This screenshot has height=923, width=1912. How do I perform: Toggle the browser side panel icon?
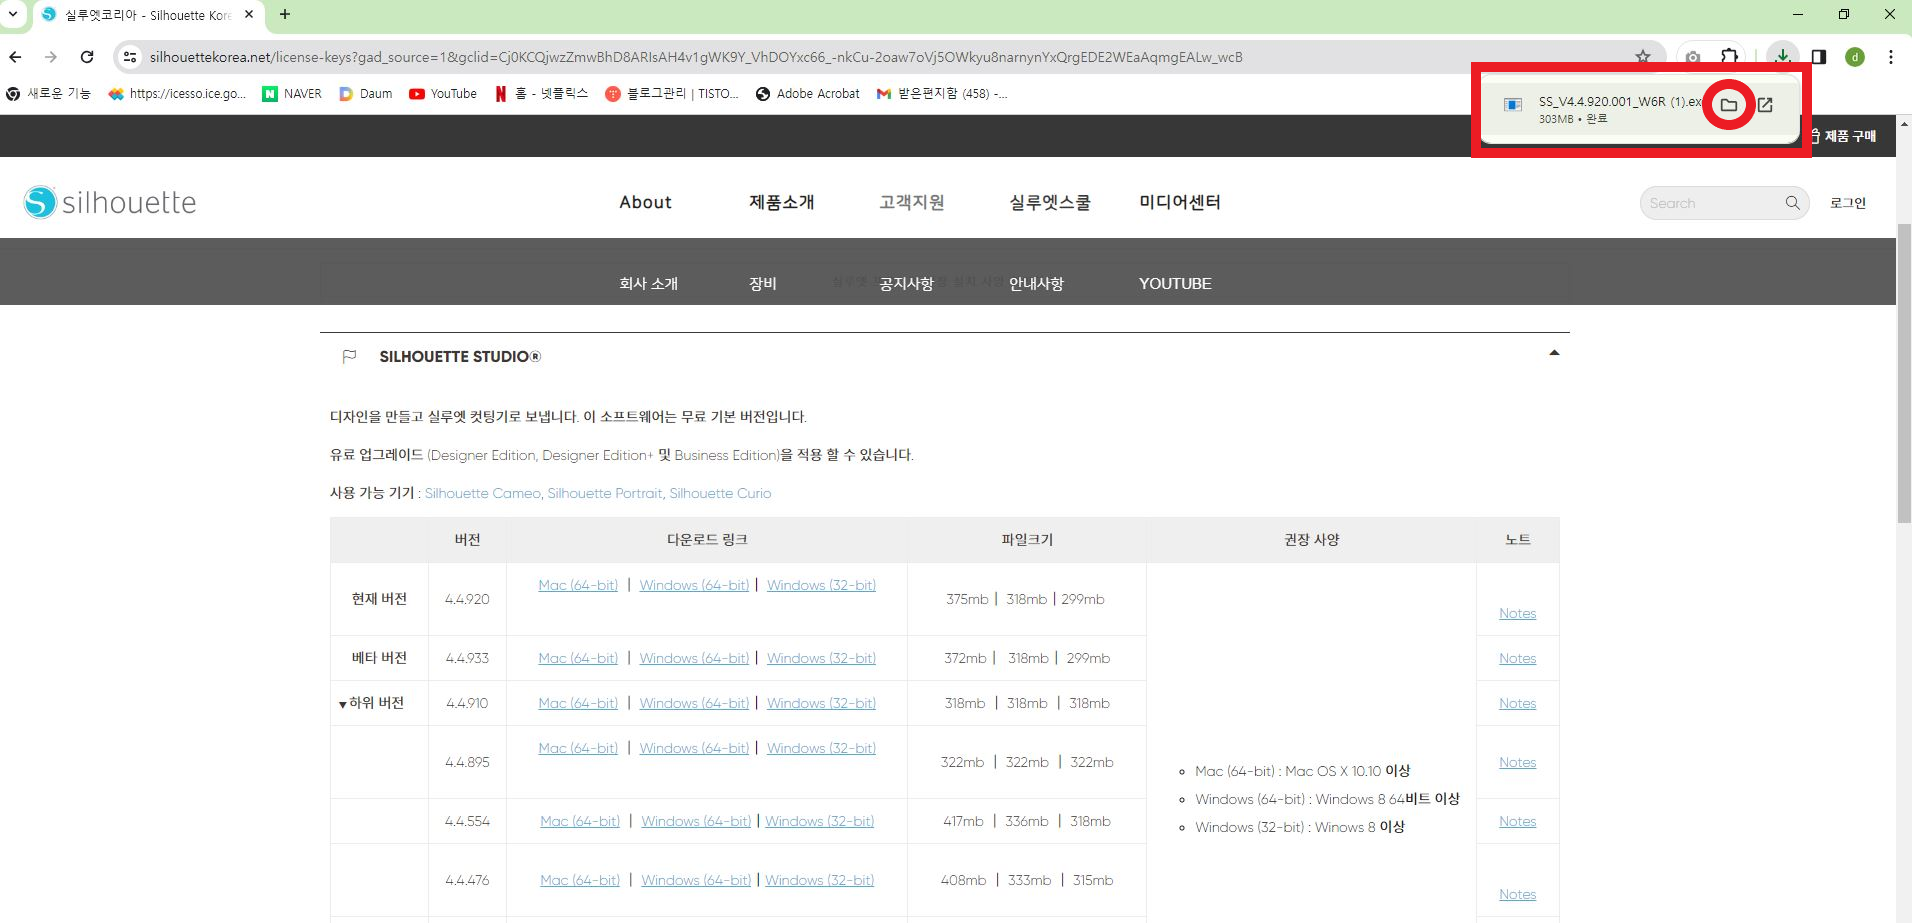point(1819,57)
